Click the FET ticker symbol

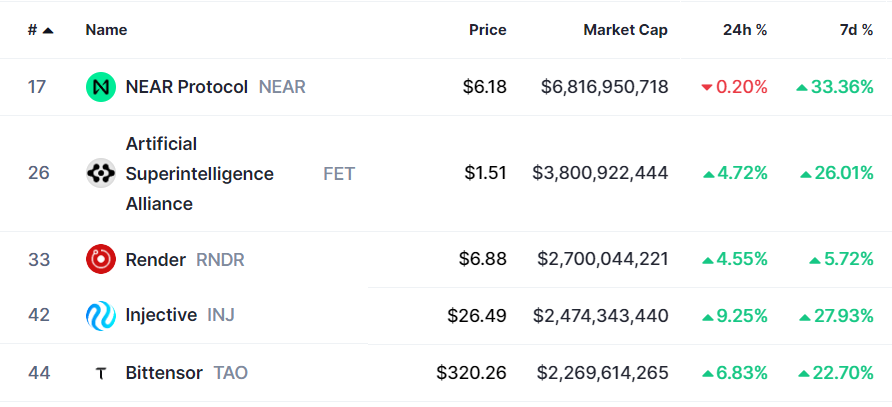[x=339, y=174]
